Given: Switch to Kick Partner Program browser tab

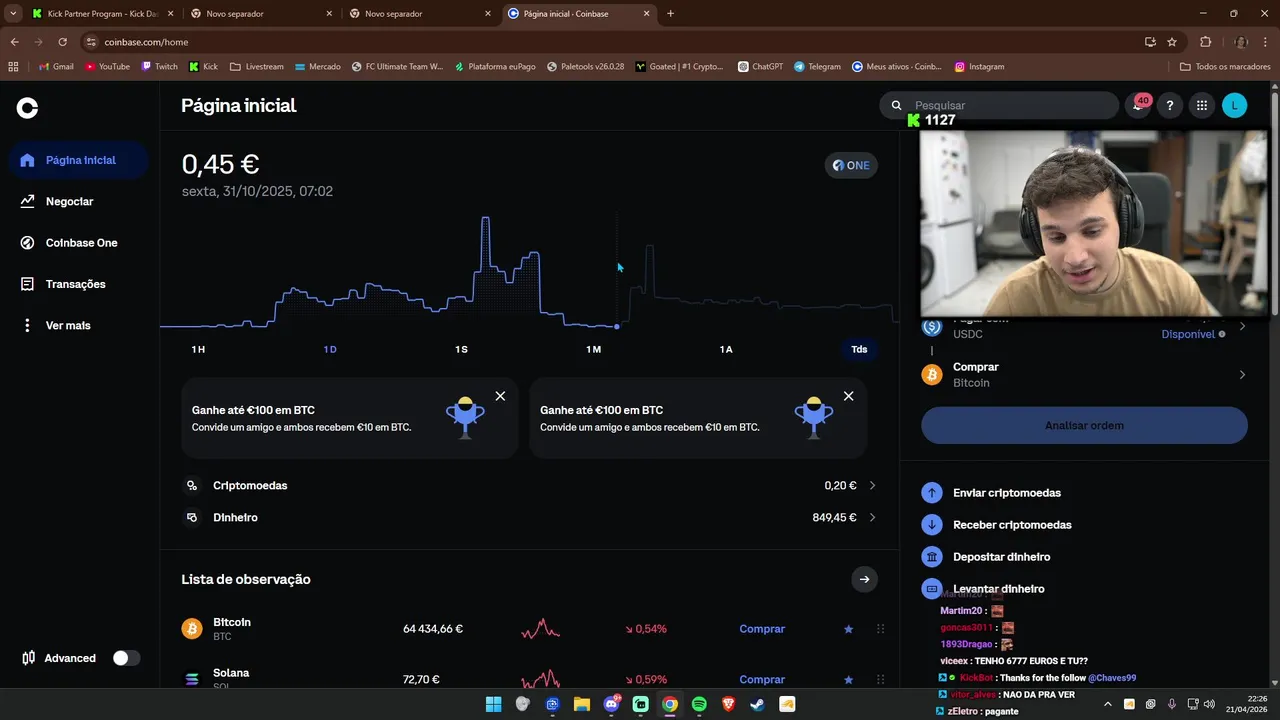Looking at the screenshot, I should [100, 14].
